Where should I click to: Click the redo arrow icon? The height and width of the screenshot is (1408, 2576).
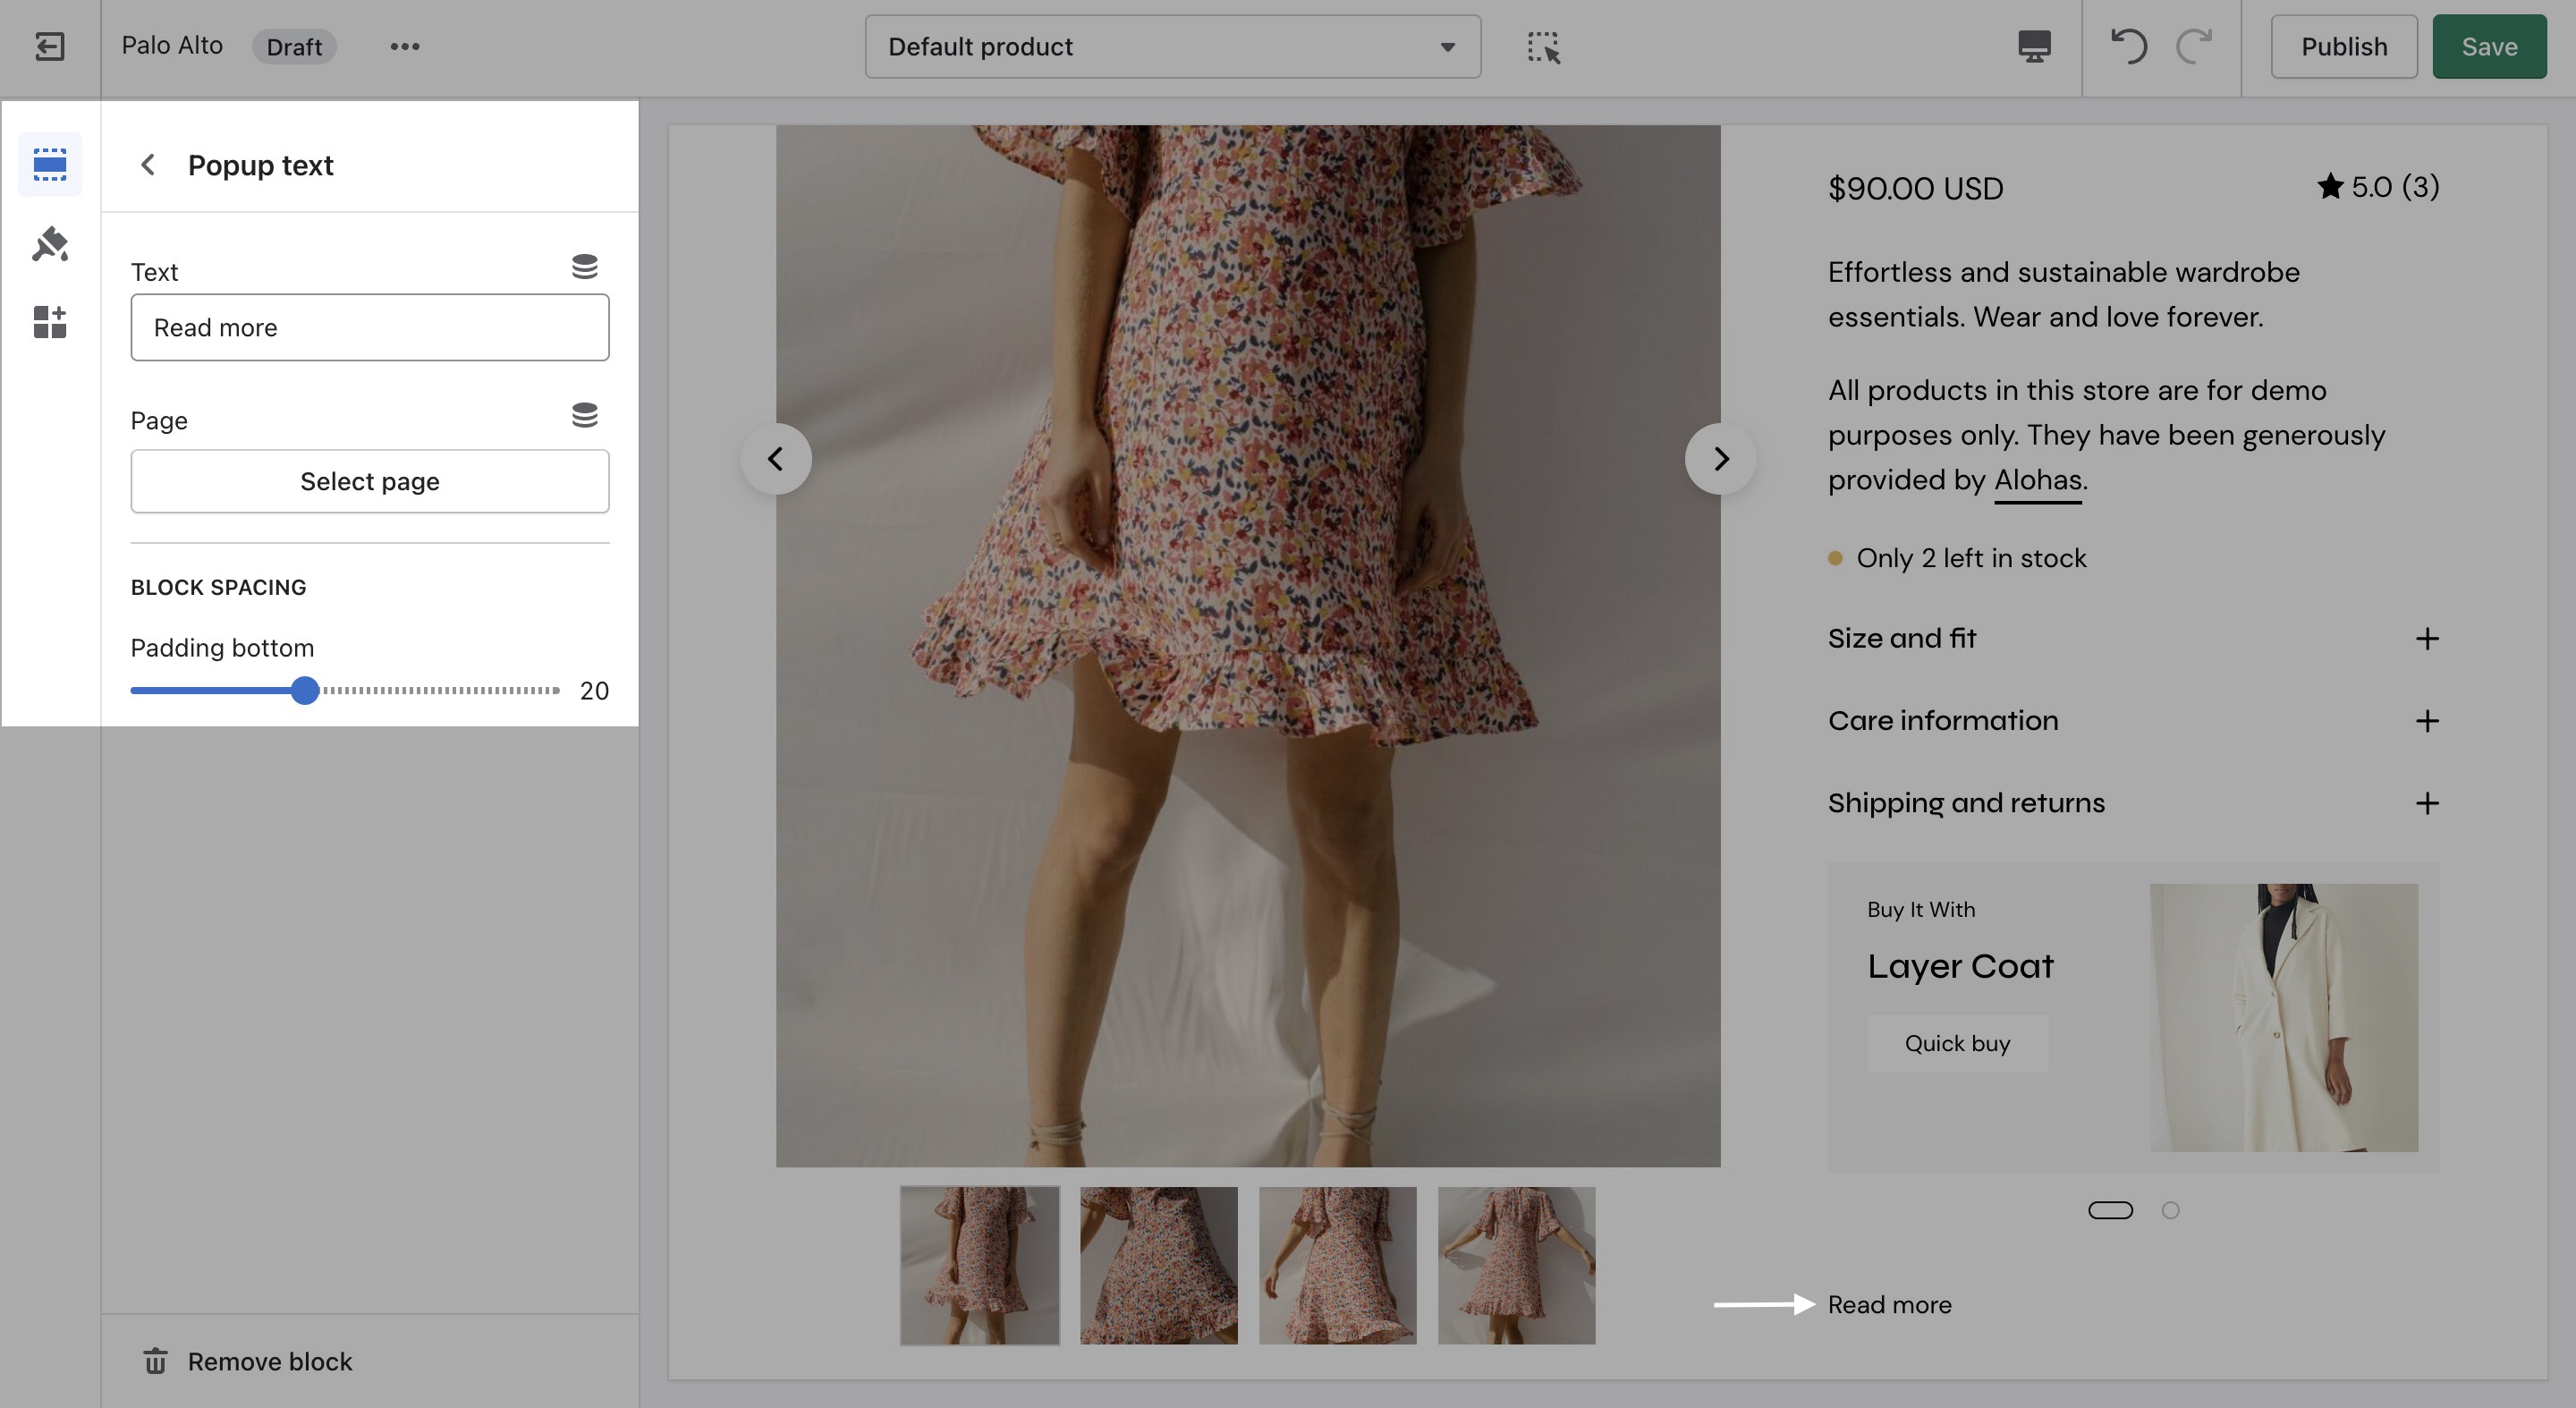coord(2194,46)
